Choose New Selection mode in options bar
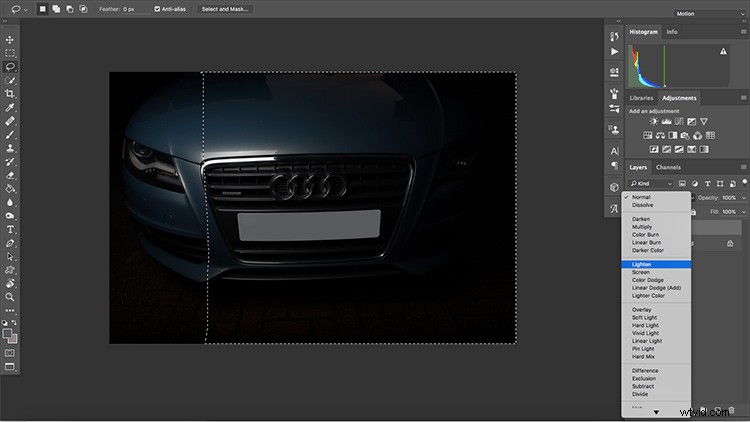 coord(43,9)
